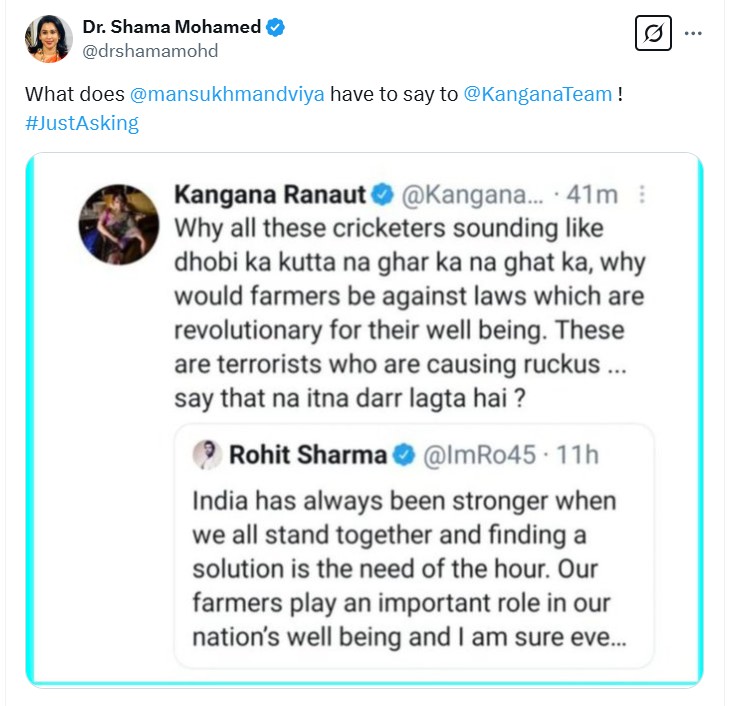Click the vertical three-dot menu in Kangana's tweet
The image size is (742, 706).
click(x=641, y=194)
